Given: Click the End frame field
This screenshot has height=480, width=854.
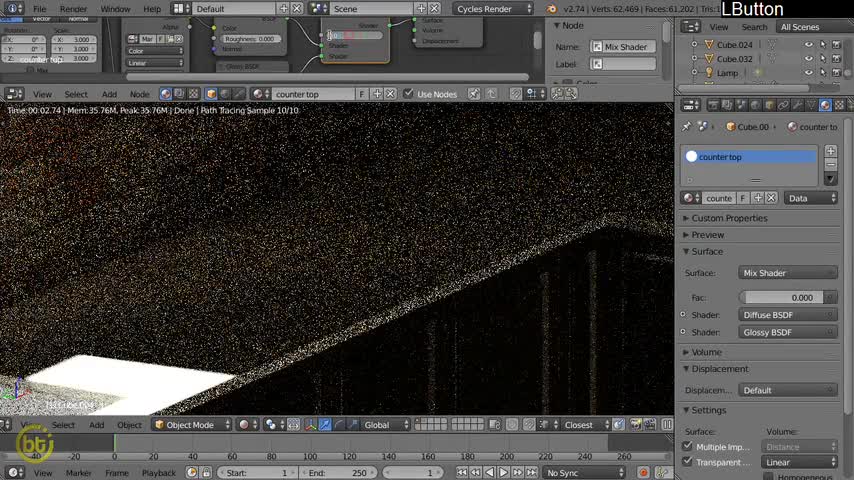Looking at the screenshot, I should click(x=336, y=472).
